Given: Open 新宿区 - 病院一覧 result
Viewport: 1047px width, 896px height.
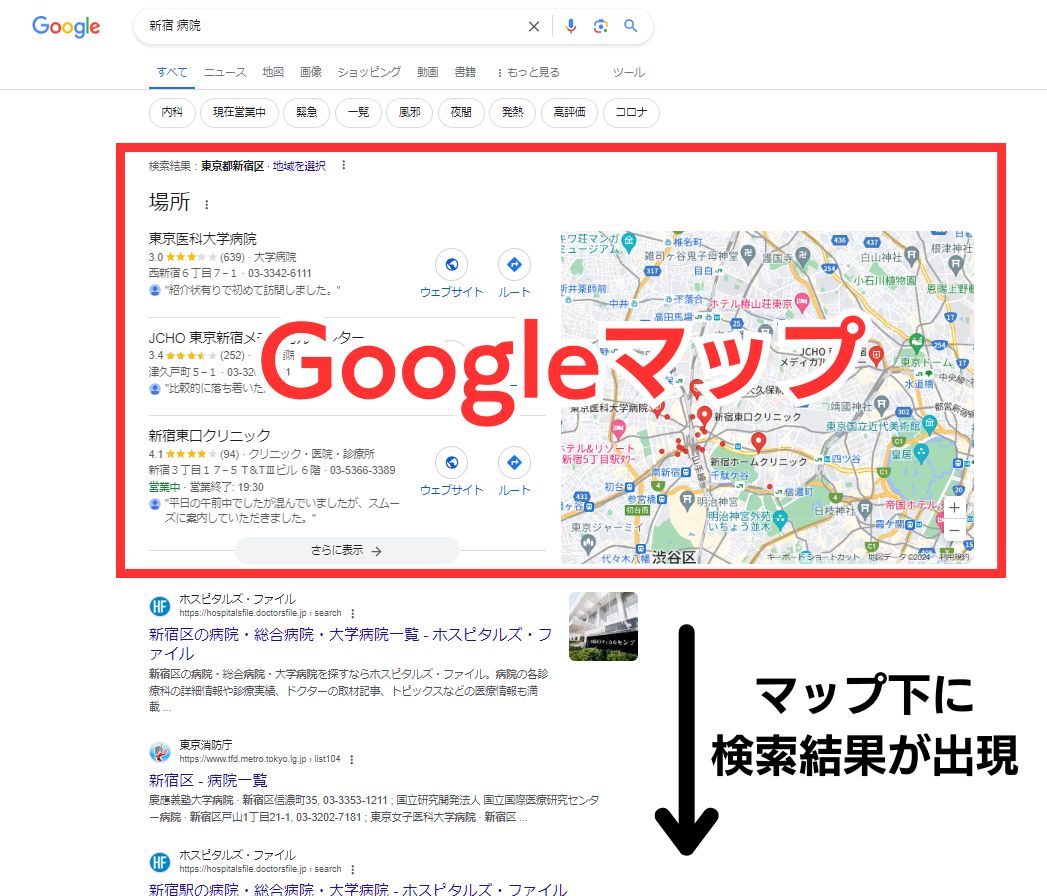Looking at the screenshot, I should click(208, 780).
